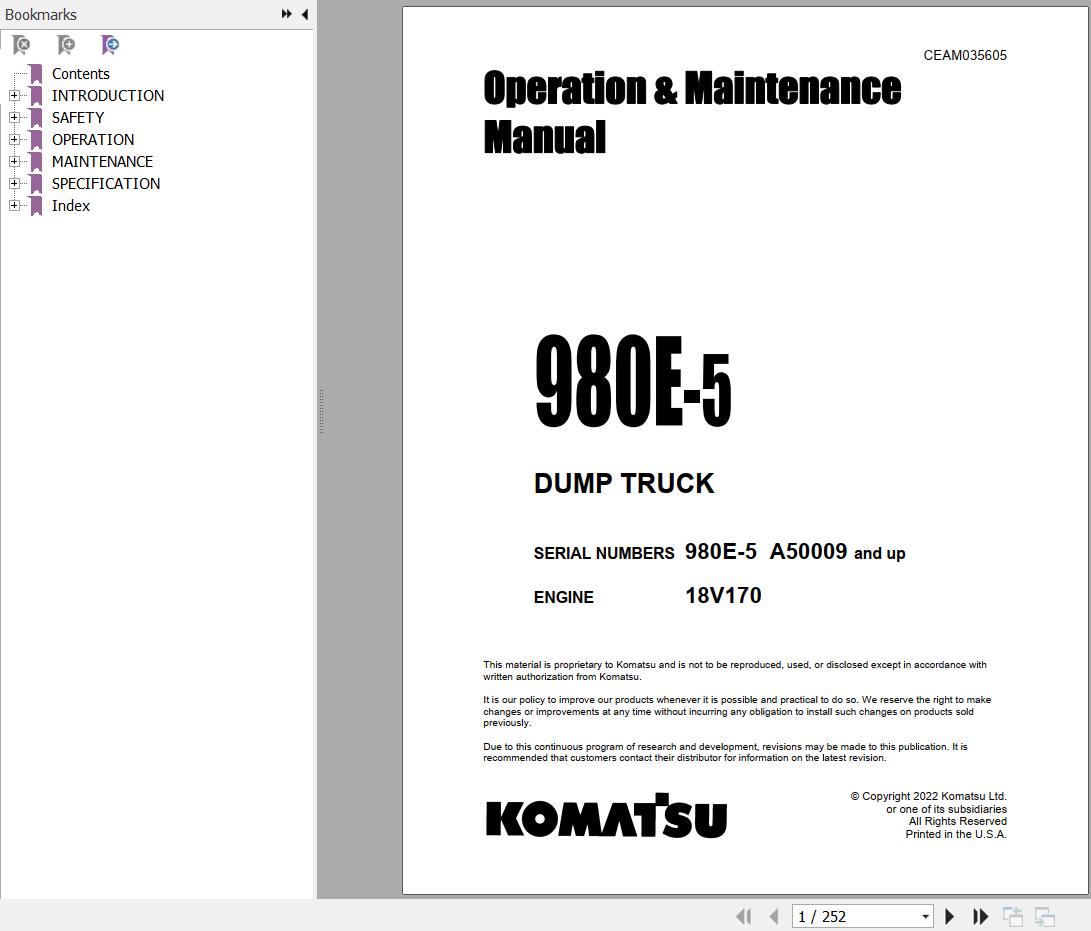Click the document code CEAM035605
The width and height of the screenshot is (1091, 931).
coord(964,56)
